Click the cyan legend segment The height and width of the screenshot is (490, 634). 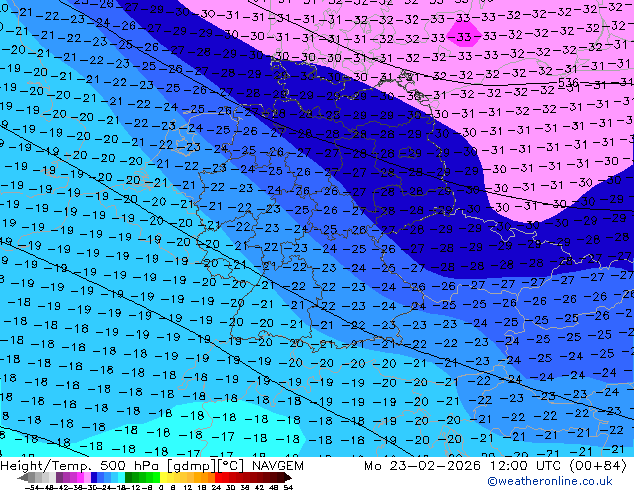click(121, 478)
